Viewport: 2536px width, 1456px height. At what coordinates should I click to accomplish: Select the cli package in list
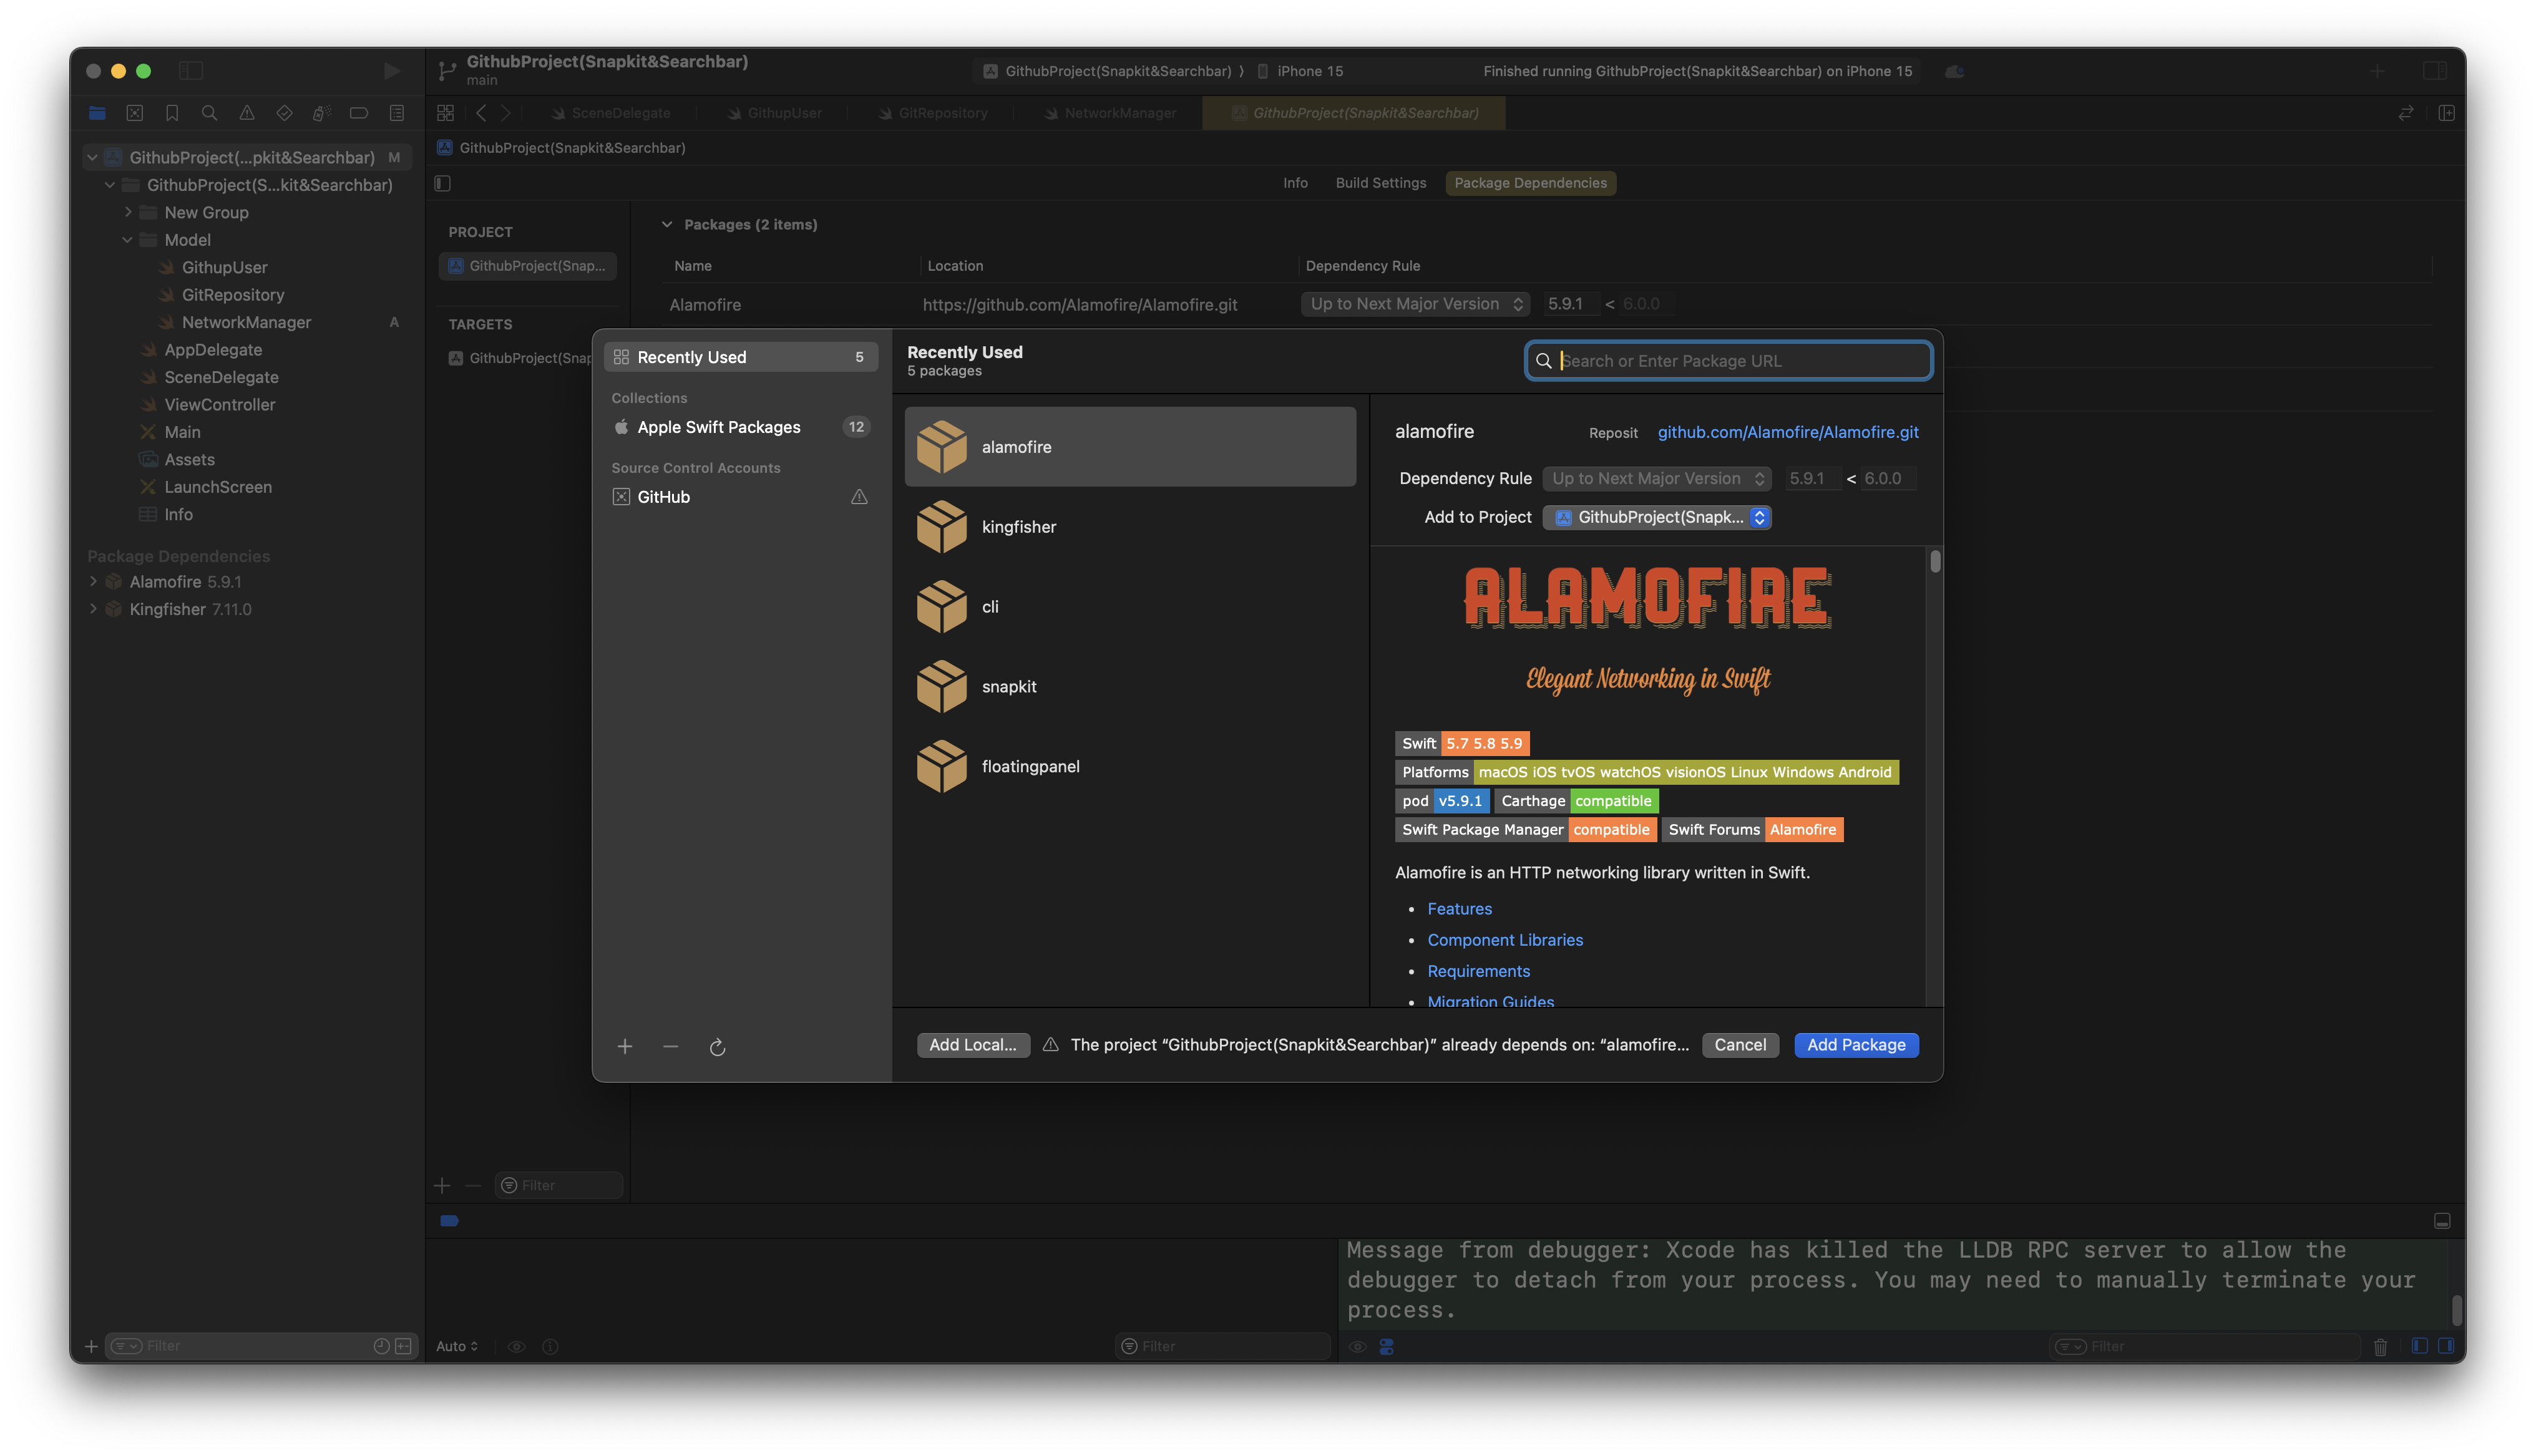coord(1130,607)
